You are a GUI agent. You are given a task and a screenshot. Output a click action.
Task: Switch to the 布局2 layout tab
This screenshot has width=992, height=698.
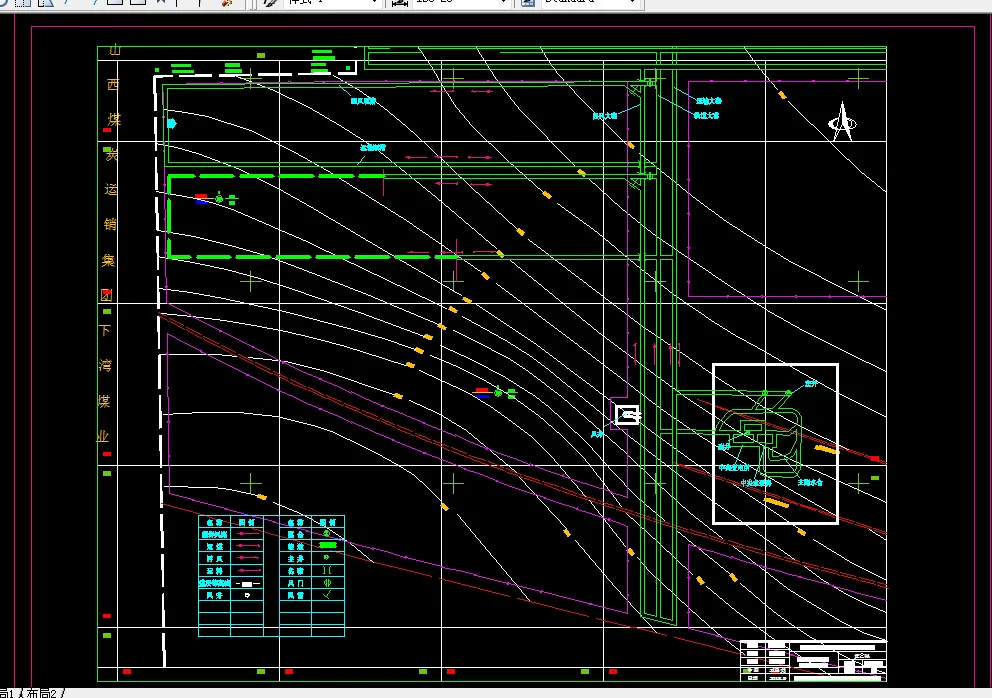pos(41,693)
